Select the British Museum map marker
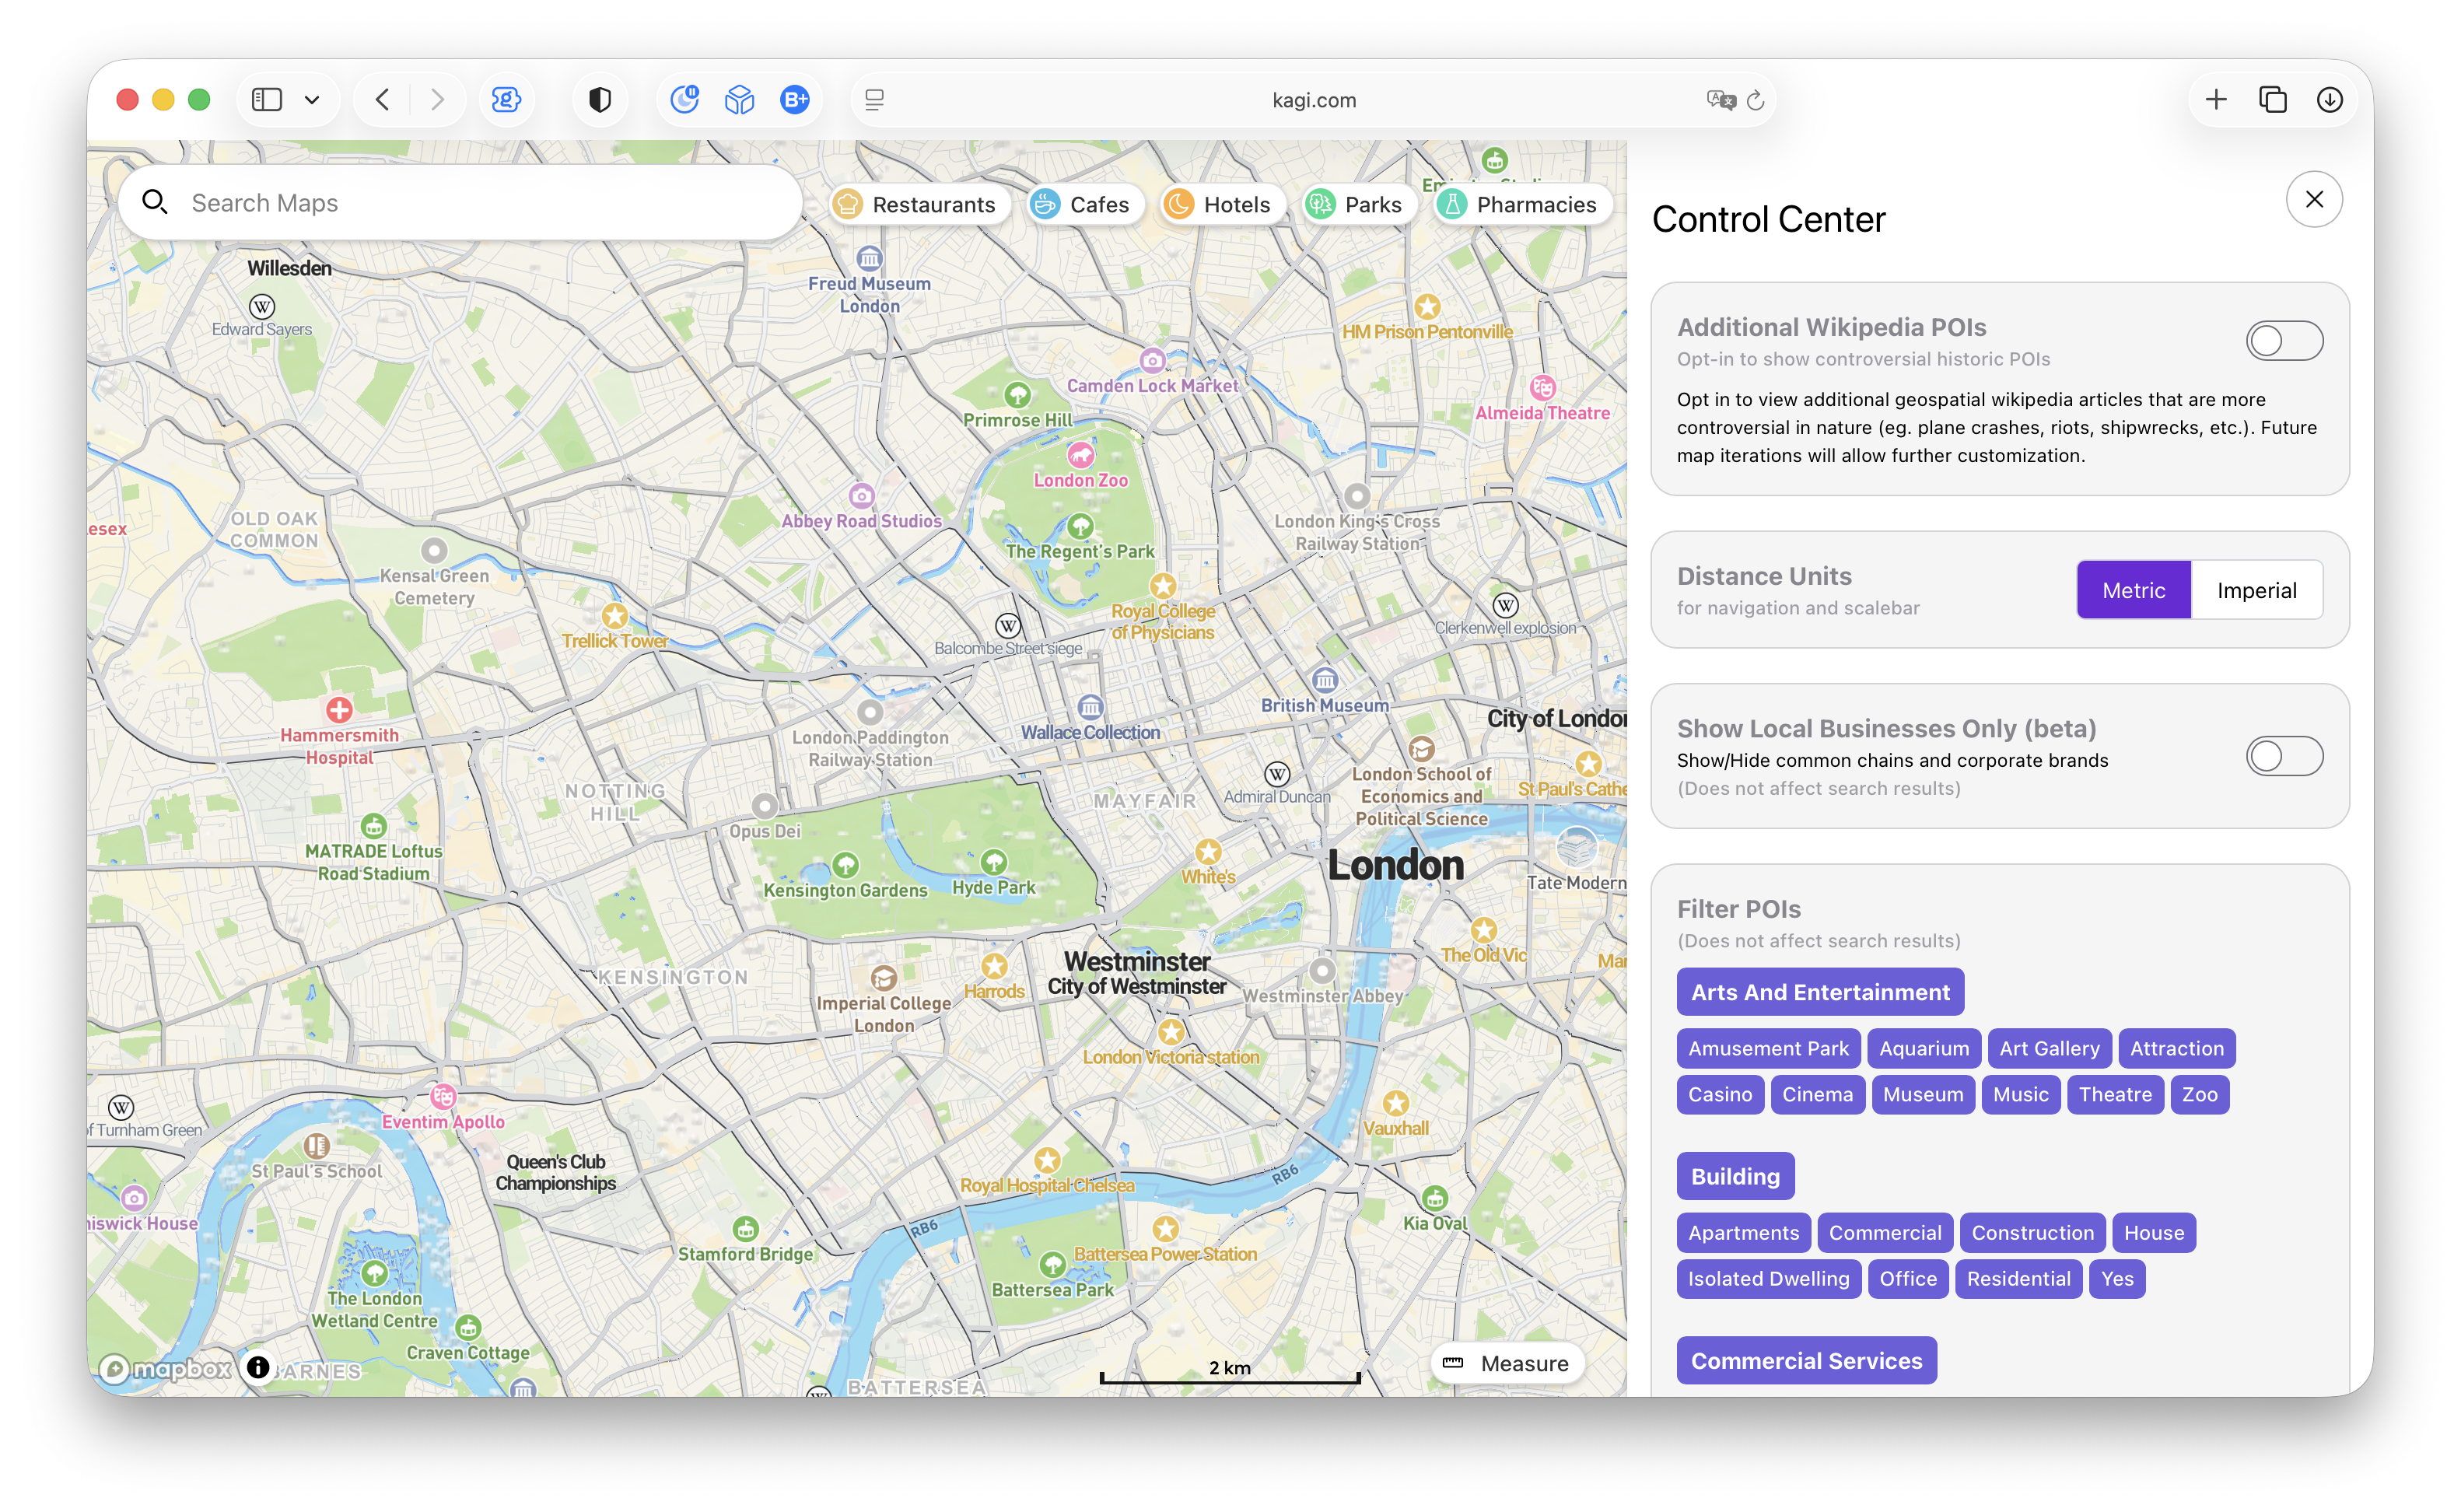 [x=1324, y=681]
